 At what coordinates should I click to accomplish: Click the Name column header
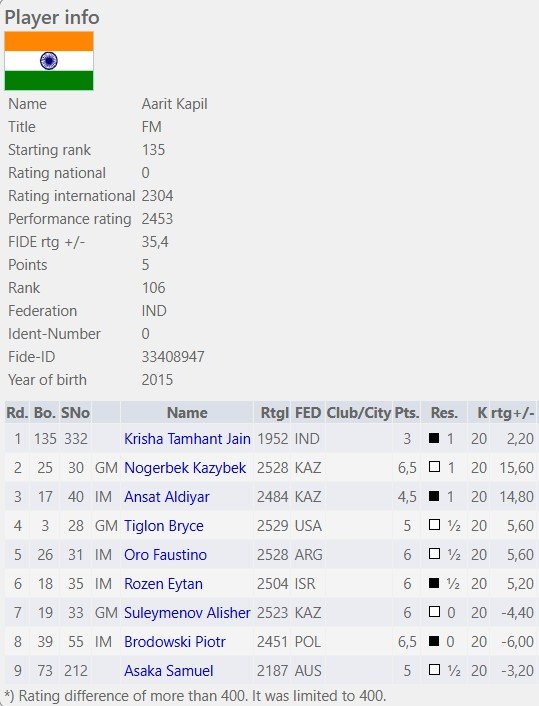[187, 412]
